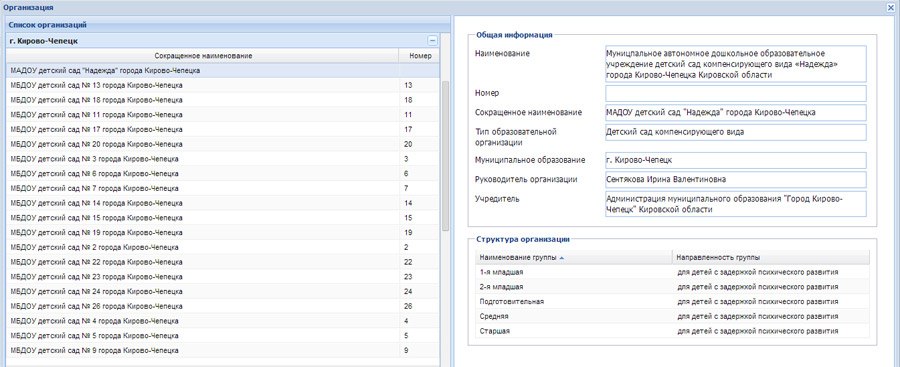This screenshot has width=900, height=367.
Task: Click the organization list vertical scrollbar
Action: (445, 155)
